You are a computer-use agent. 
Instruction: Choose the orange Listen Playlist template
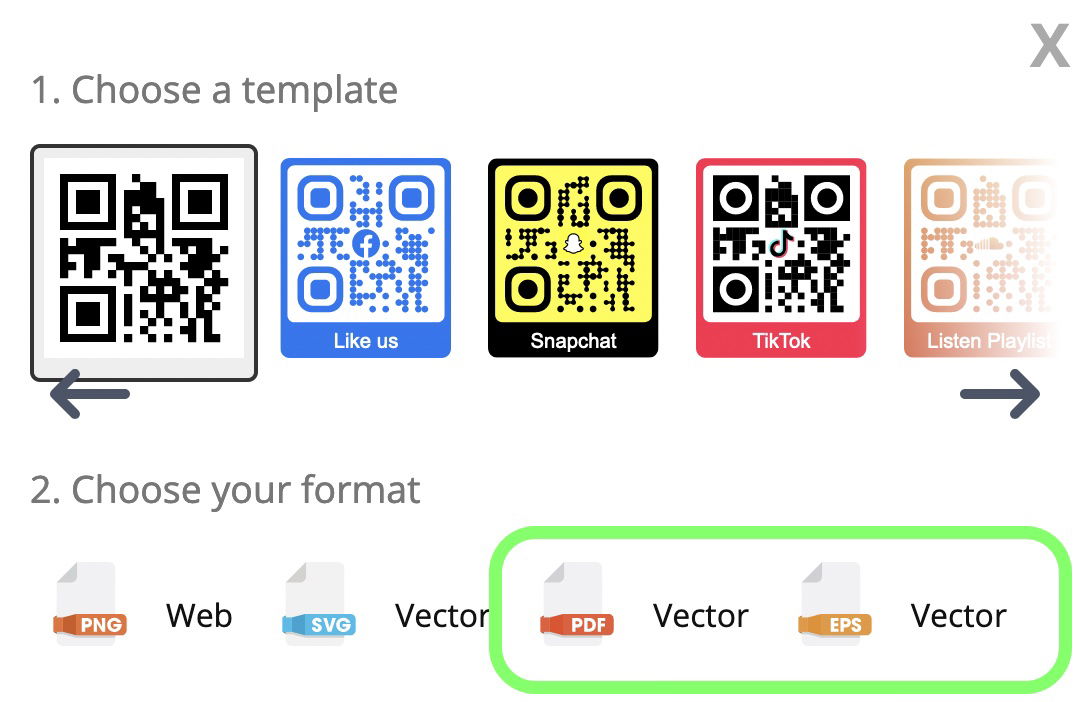click(980, 258)
